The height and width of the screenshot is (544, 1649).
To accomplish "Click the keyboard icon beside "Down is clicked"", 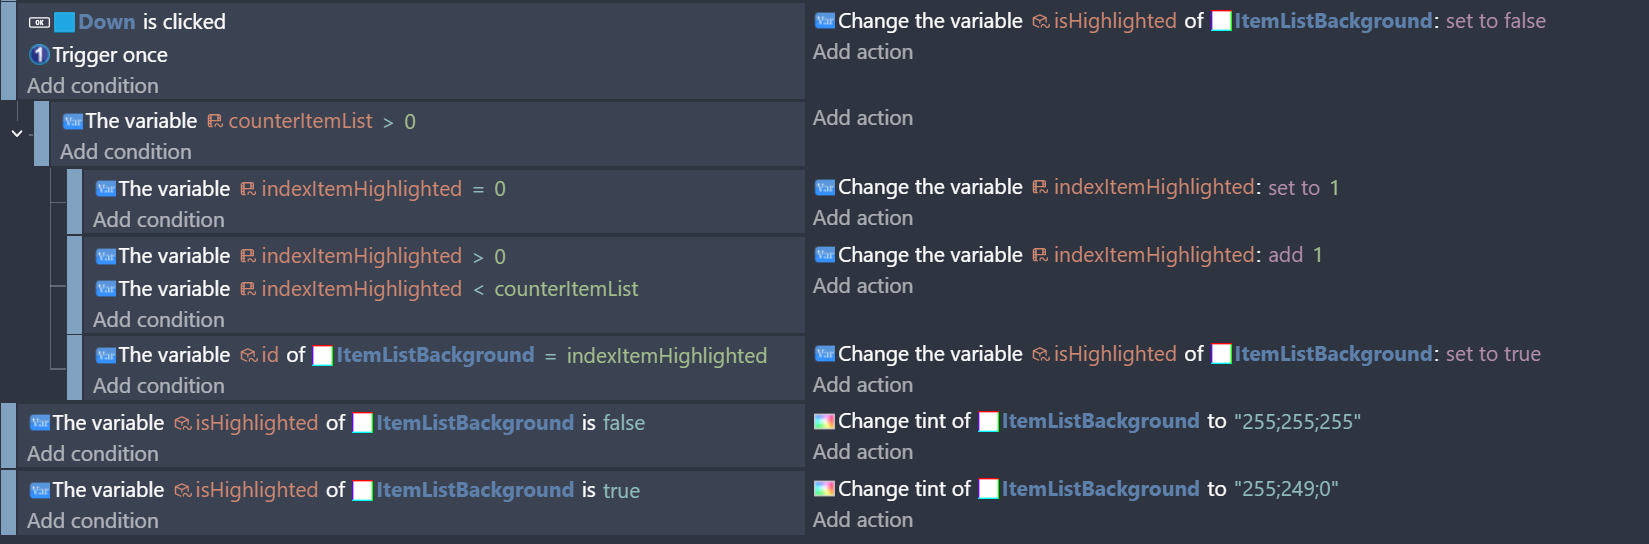I will (39, 22).
